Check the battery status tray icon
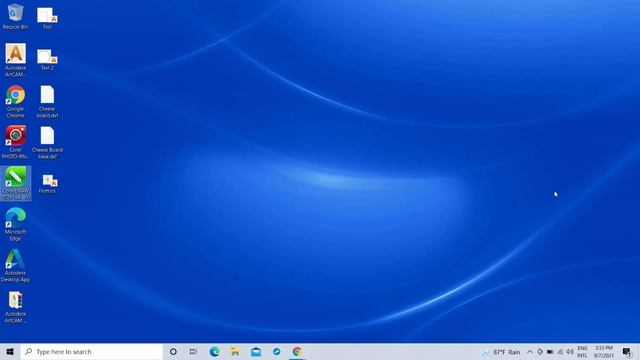 tap(550, 352)
